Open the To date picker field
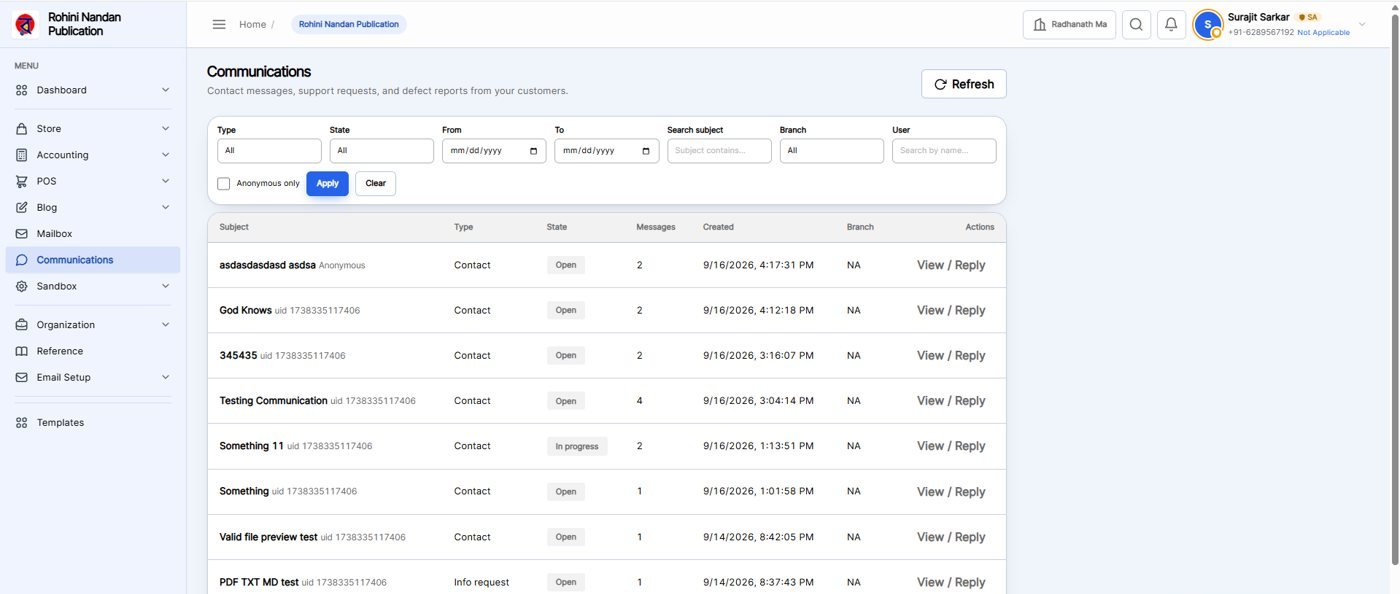The height and width of the screenshot is (594, 1400). click(x=607, y=151)
